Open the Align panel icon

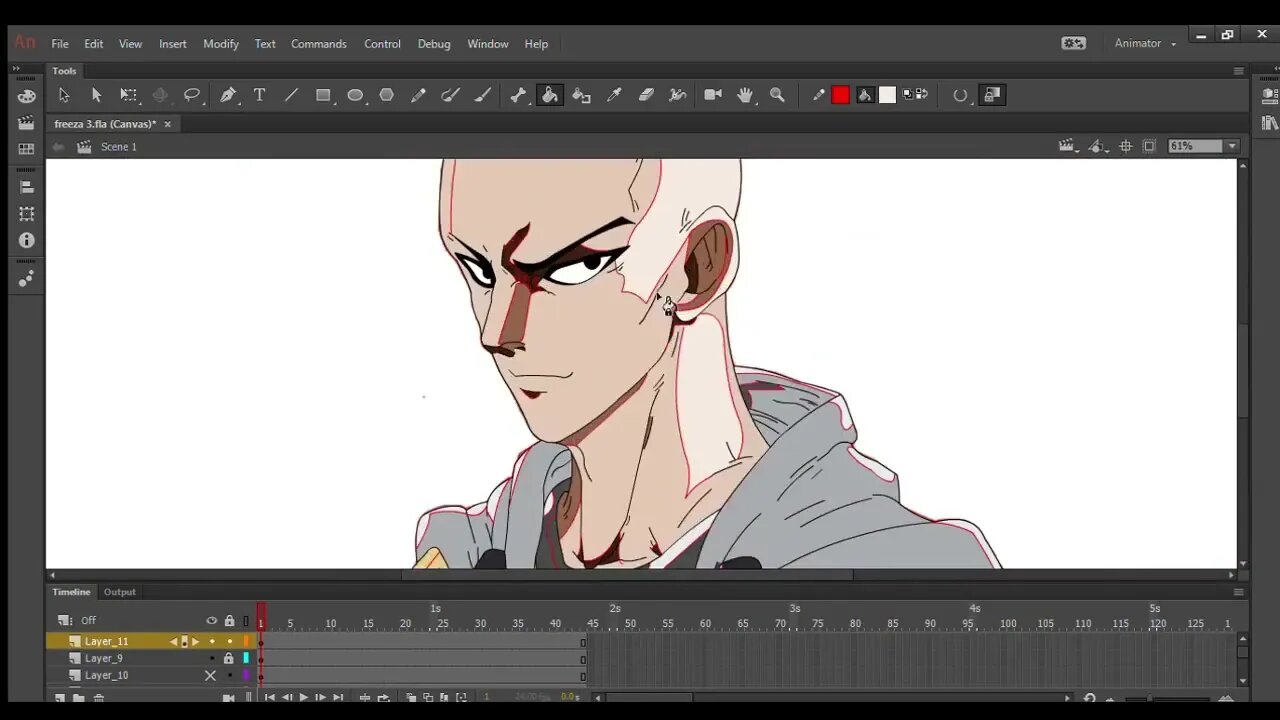[x=26, y=187]
